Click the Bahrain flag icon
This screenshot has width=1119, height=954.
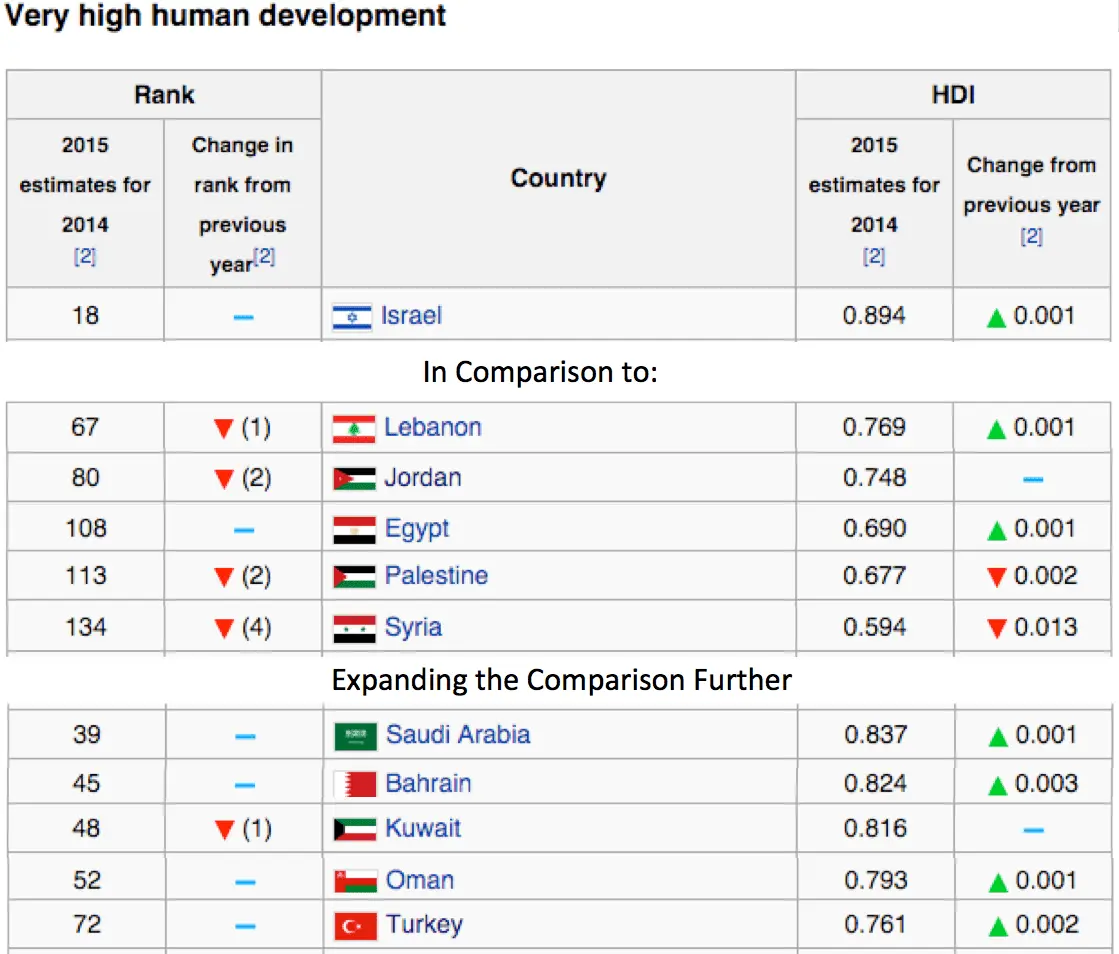click(355, 785)
